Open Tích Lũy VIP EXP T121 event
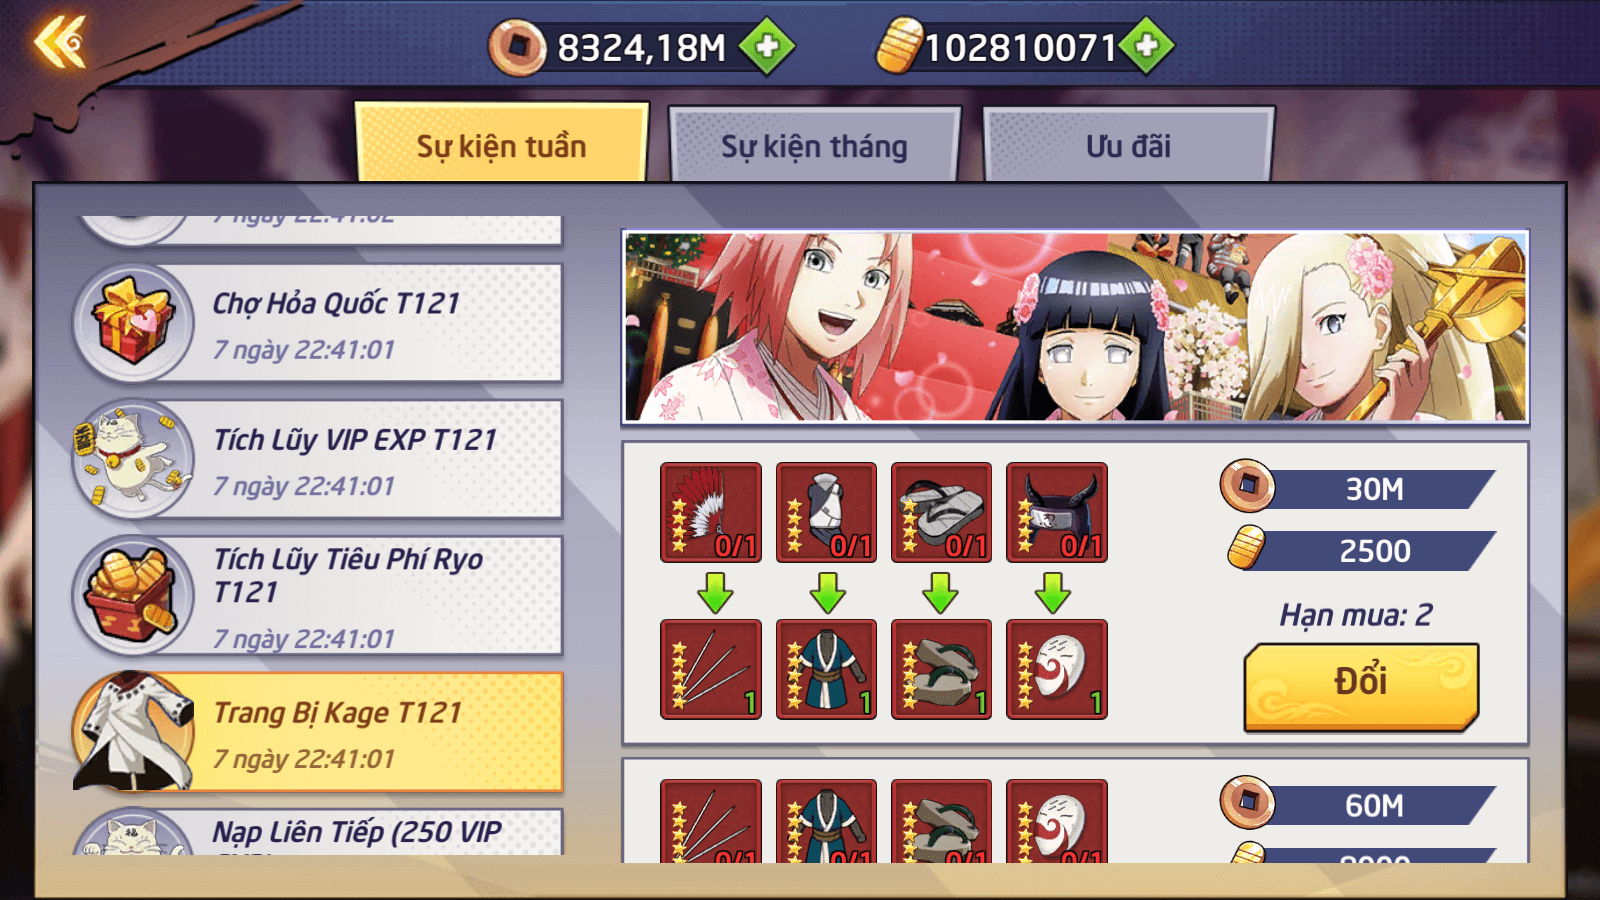 tap(318, 459)
